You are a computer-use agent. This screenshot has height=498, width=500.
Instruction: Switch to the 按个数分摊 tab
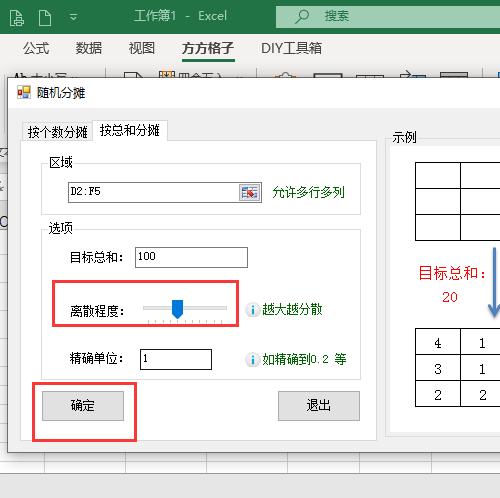(x=57, y=132)
